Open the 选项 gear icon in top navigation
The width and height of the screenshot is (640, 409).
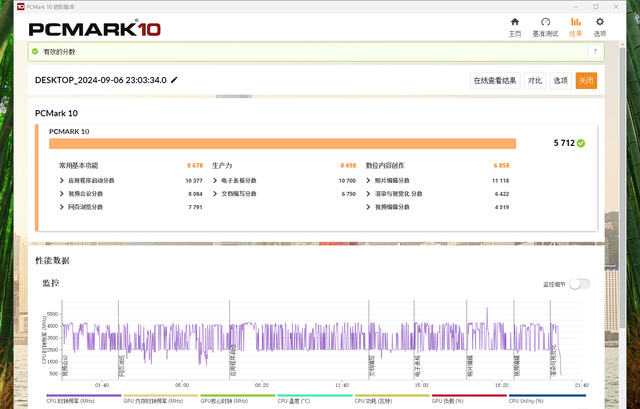tap(600, 22)
